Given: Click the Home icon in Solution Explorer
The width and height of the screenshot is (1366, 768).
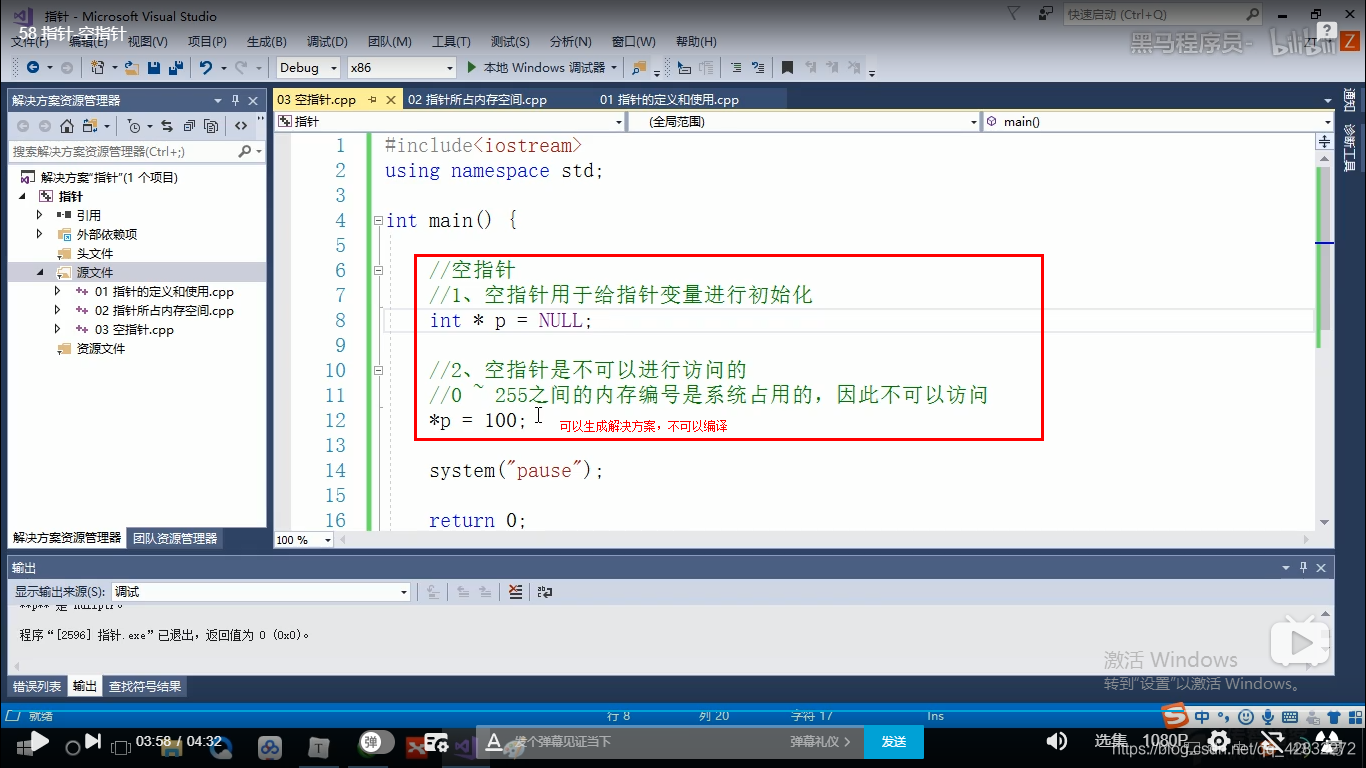Looking at the screenshot, I should tap(67, 126).
